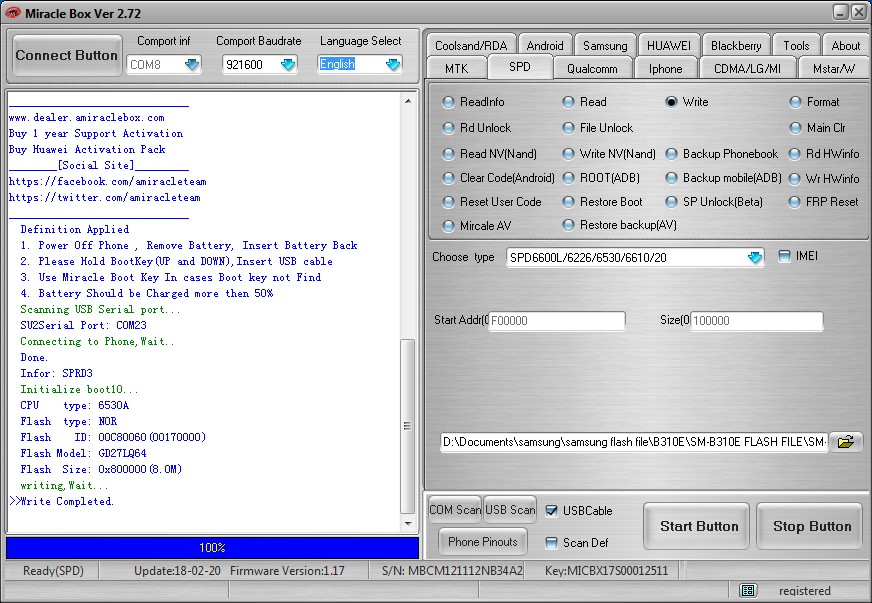The height and width of the screenshot is (603, 872).
Task: Click the log scrollbar down arrow
Action: tap(408, 523)
